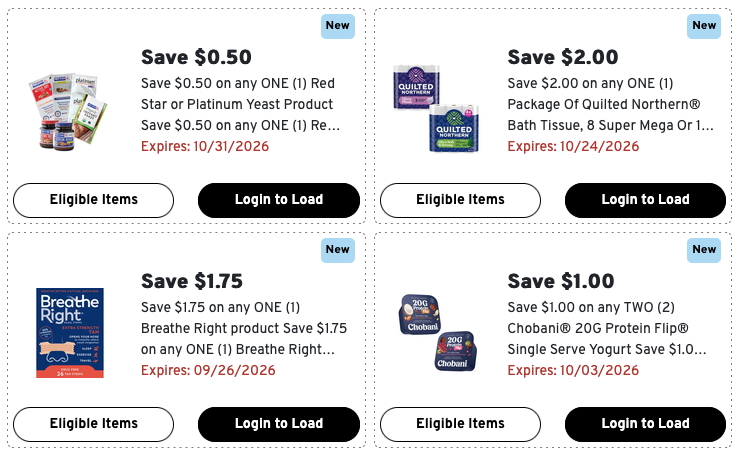This screenshot has width=740, height=450.
Task: Click the Red Star yeast product image
Action: (69, 111)
